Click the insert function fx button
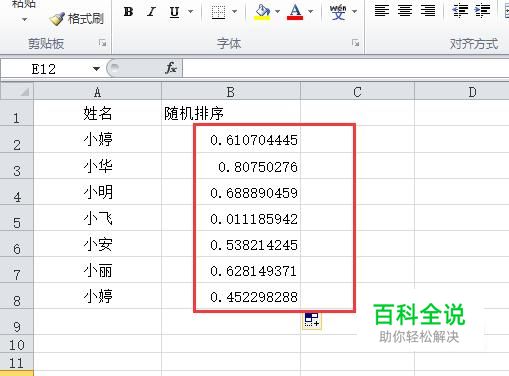Screen dimensions: 509x376 [x=171, y=69]
